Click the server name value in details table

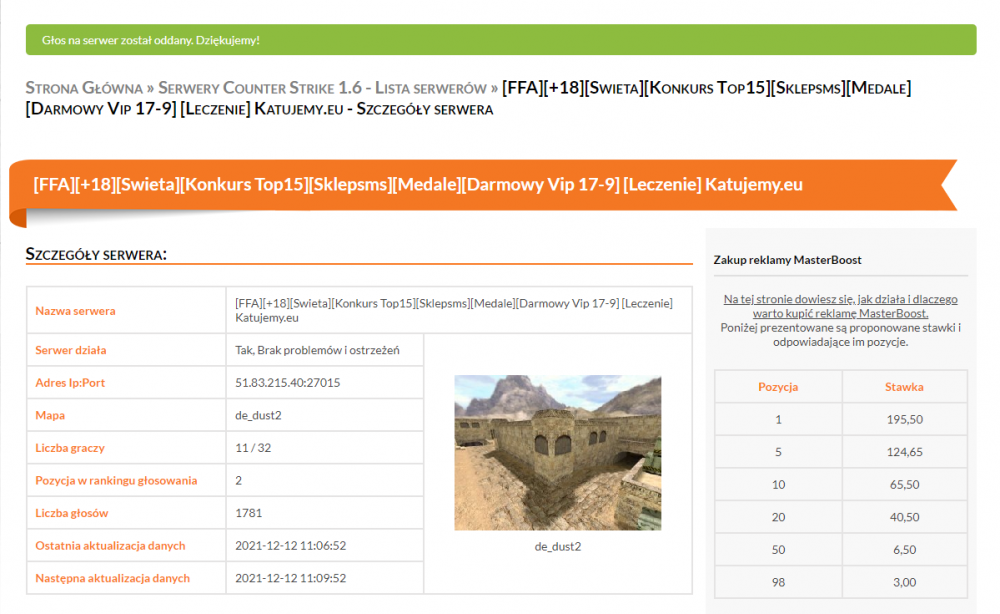(x=453, y=310)
